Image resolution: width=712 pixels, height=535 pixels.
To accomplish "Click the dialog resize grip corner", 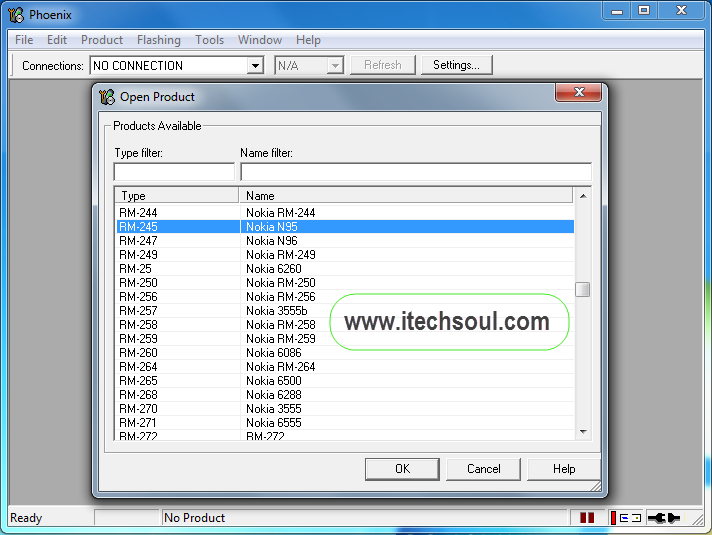I will pyautogui.click(x=596, y=486).
